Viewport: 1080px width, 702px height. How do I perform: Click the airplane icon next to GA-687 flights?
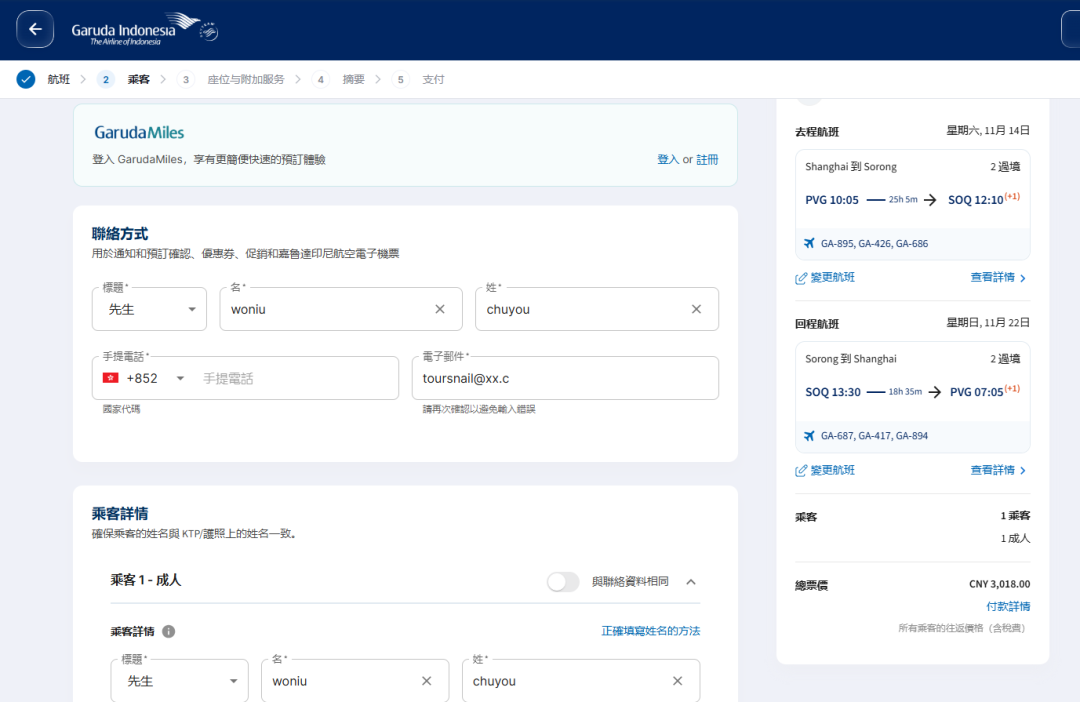click(809, 435)
